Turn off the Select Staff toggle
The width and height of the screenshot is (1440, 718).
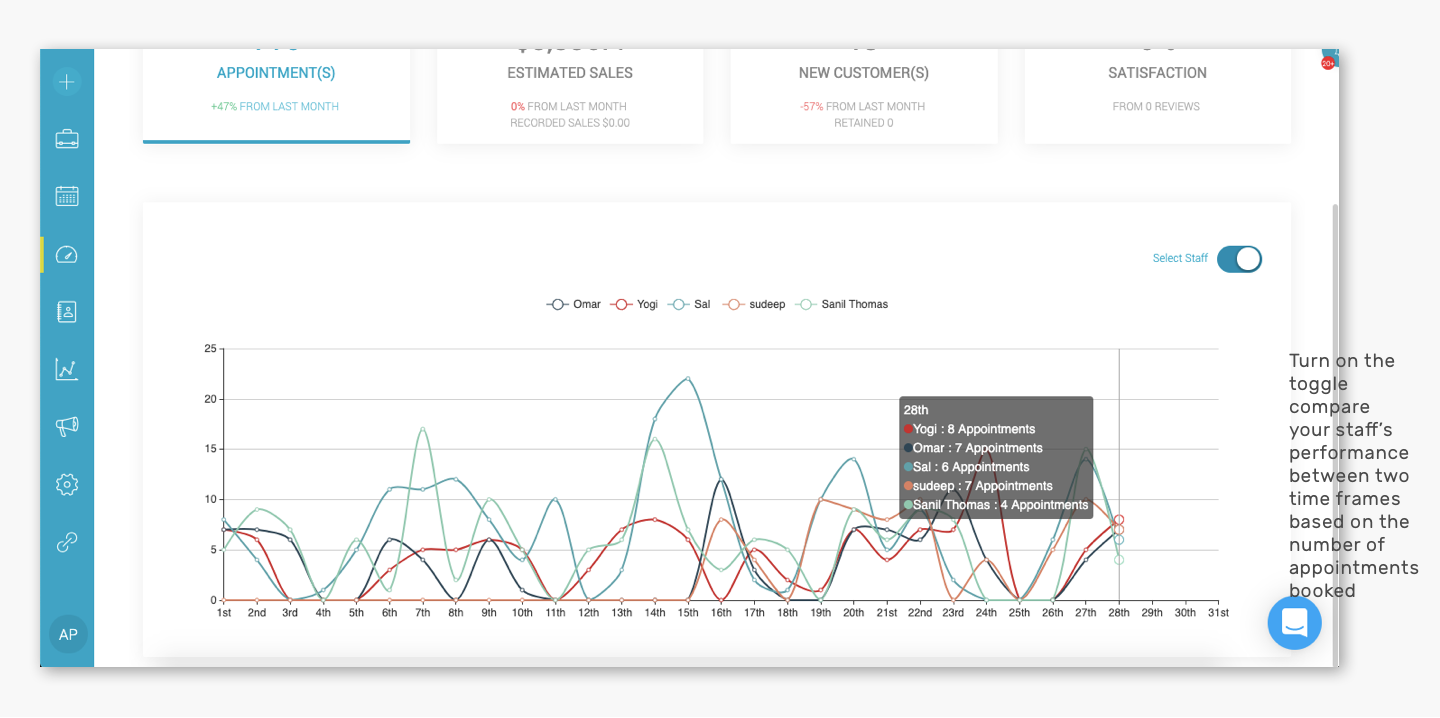click(x=1239, y=259)
